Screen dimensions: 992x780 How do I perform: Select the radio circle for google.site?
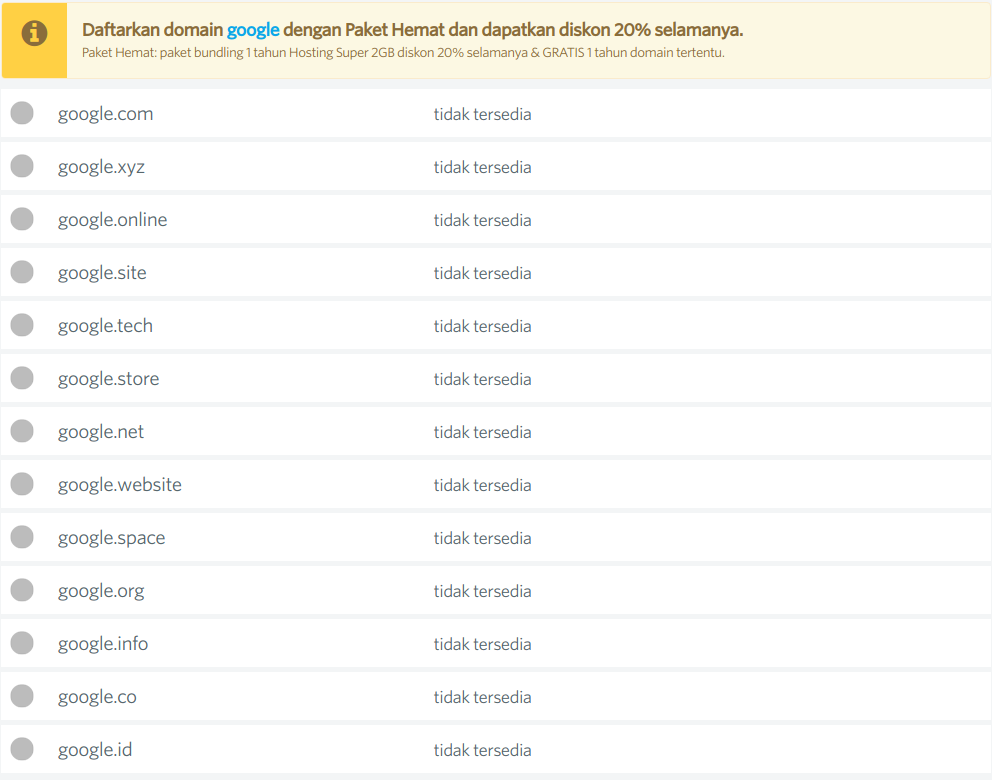pos(22,272)
